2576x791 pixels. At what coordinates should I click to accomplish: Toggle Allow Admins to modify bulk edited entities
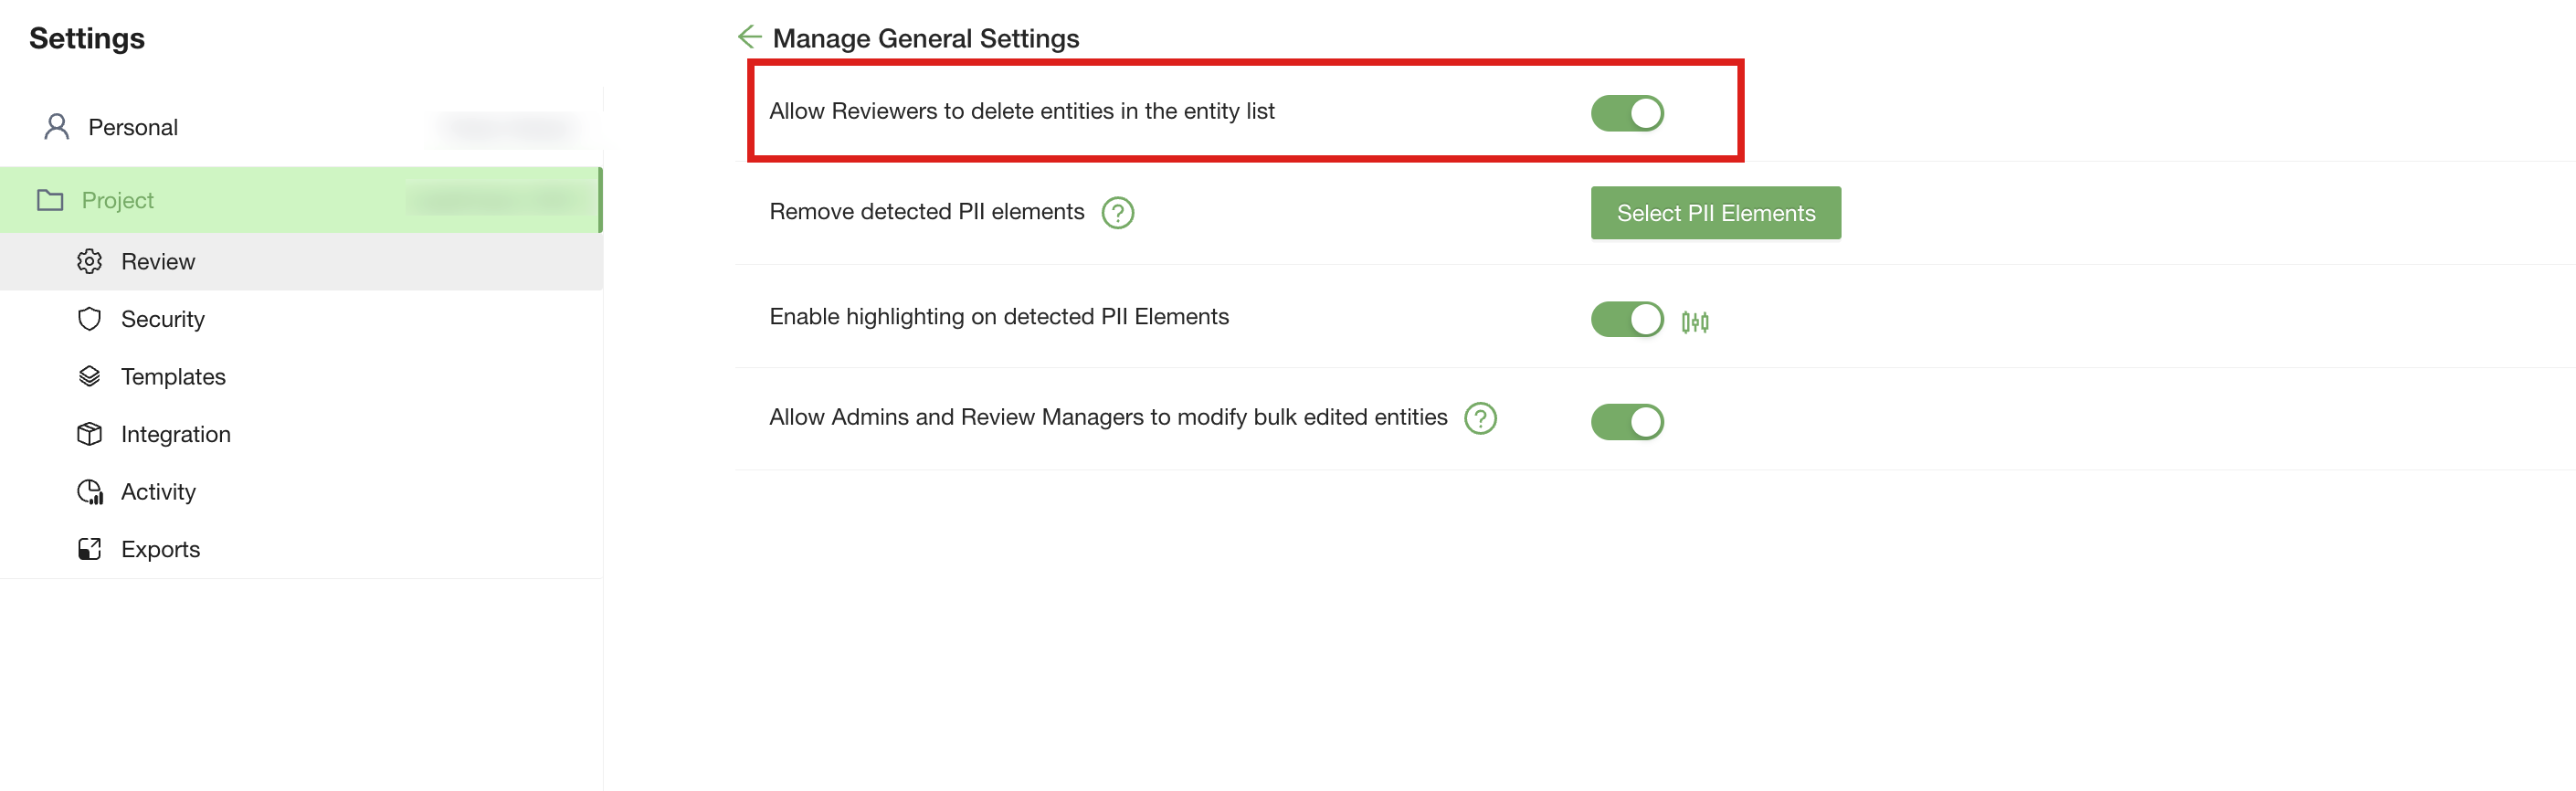1627,422
